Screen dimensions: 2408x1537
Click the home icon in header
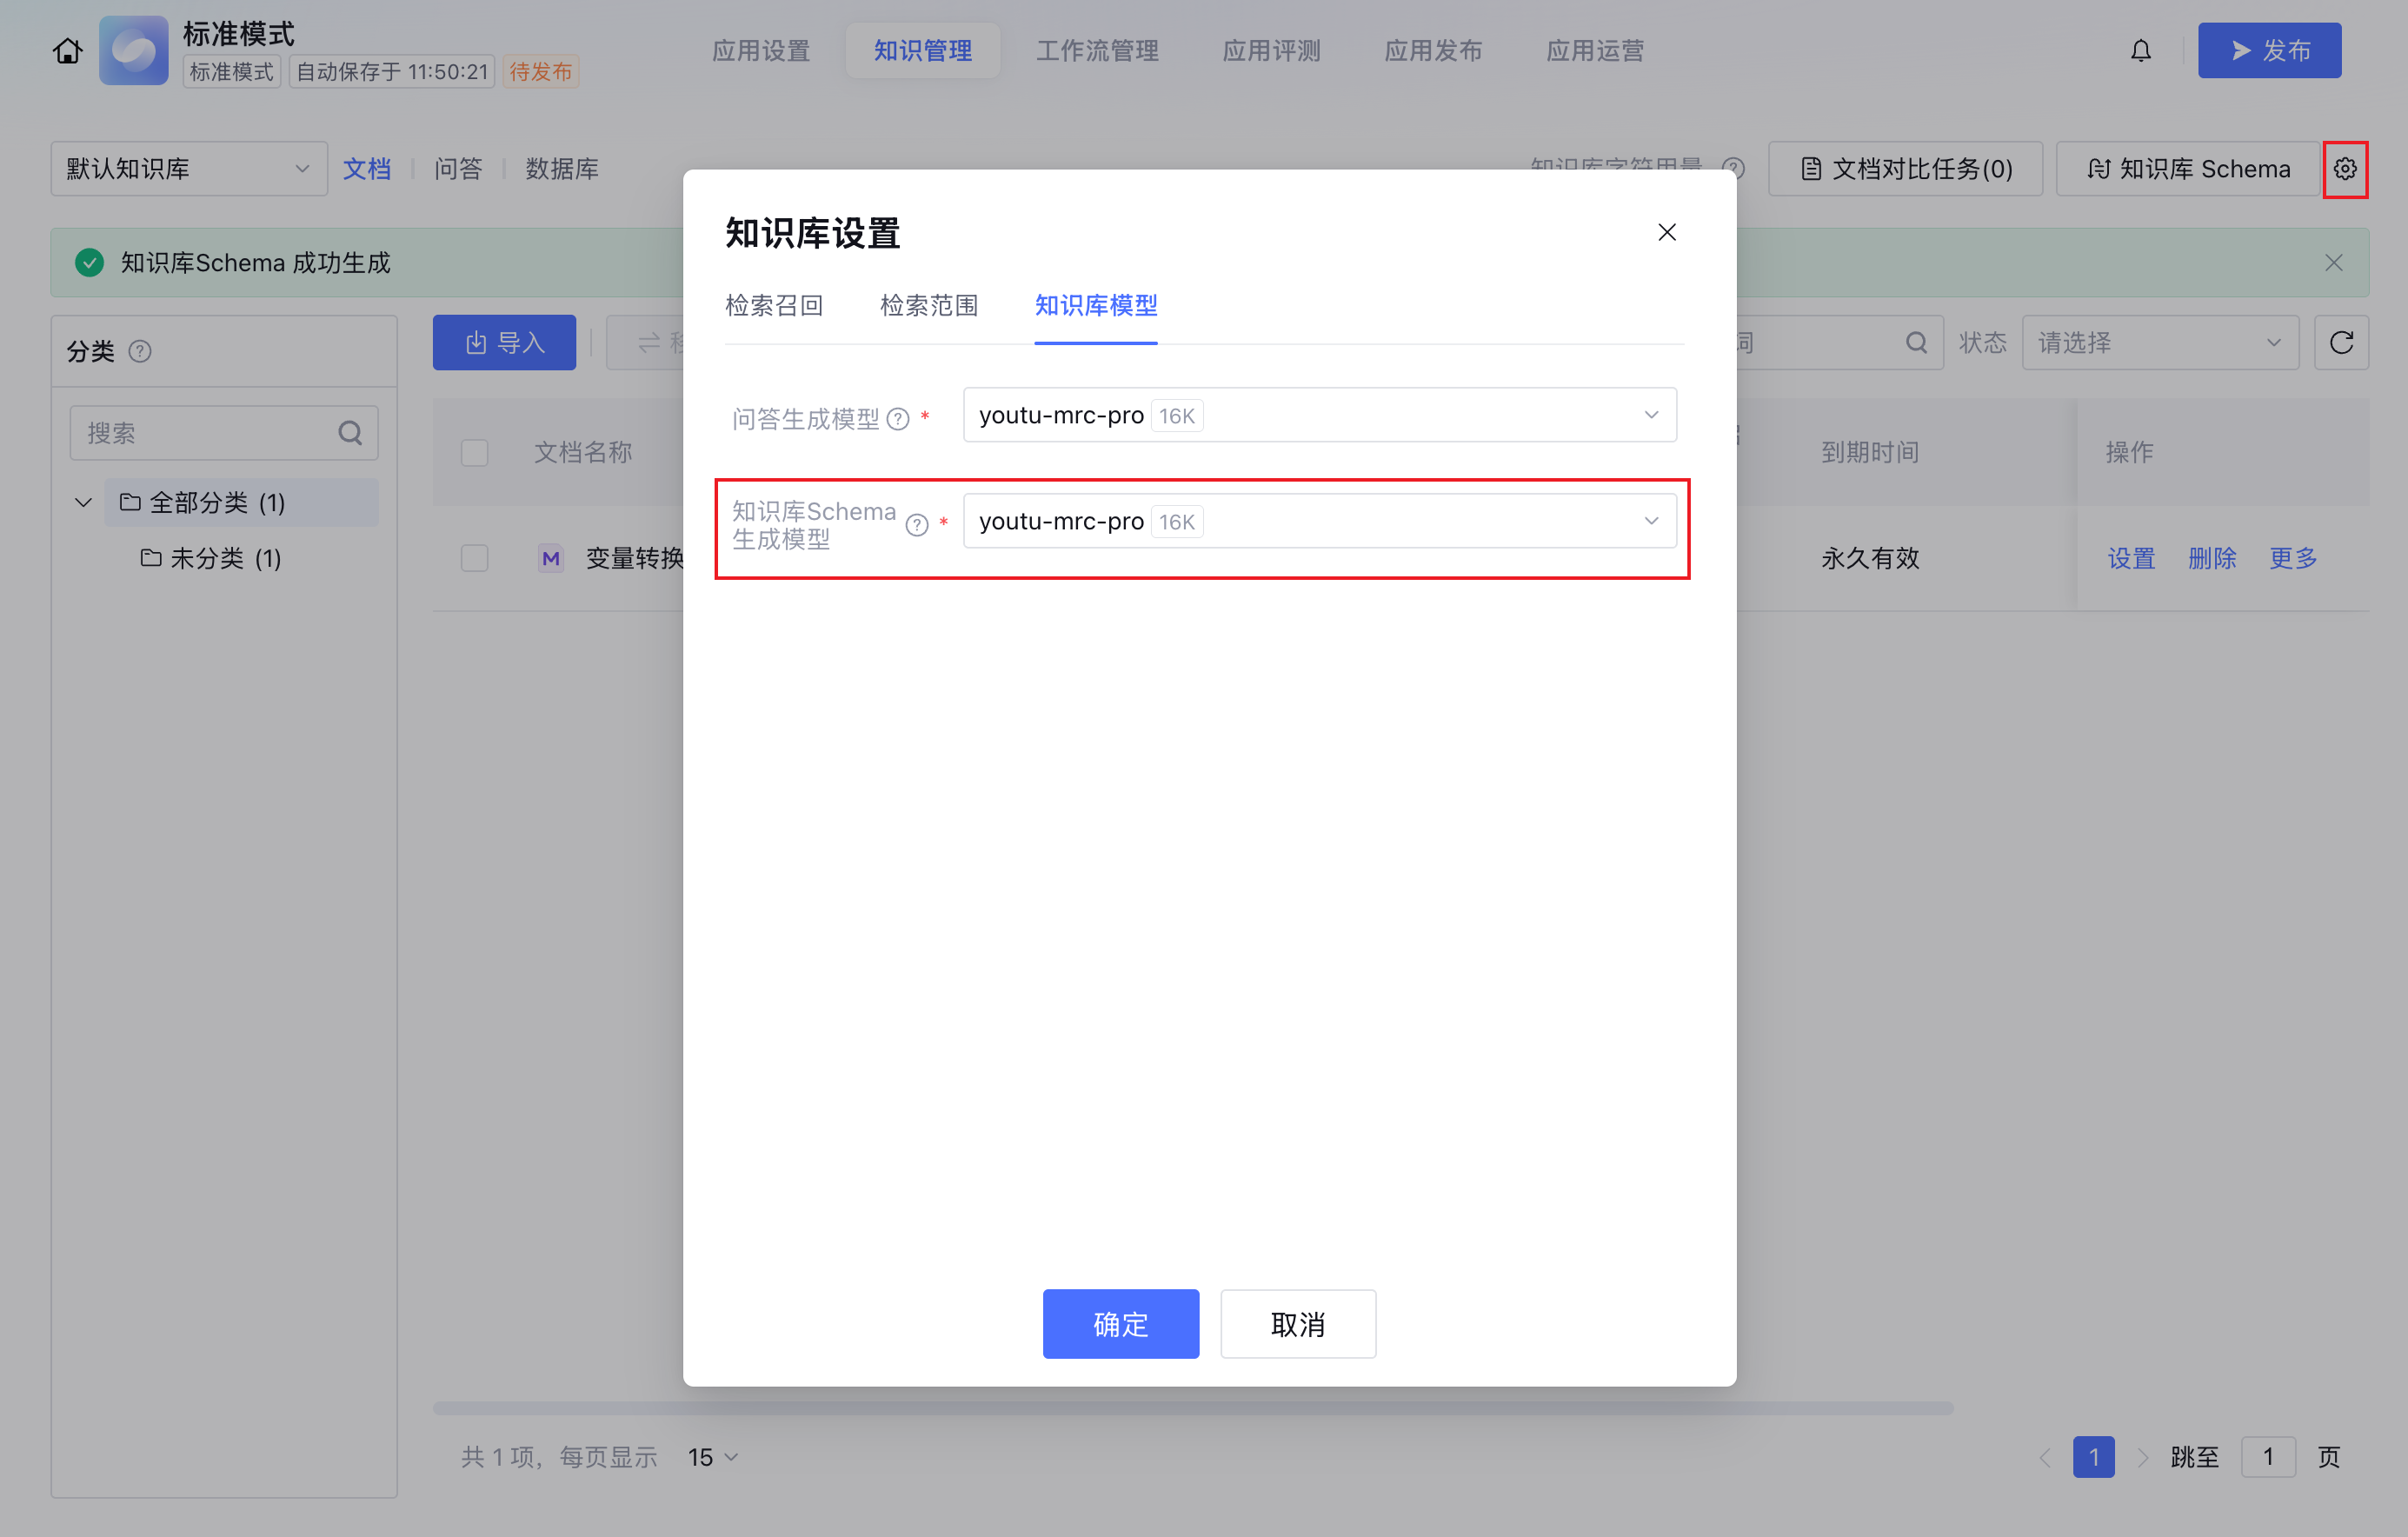(68, 50)
